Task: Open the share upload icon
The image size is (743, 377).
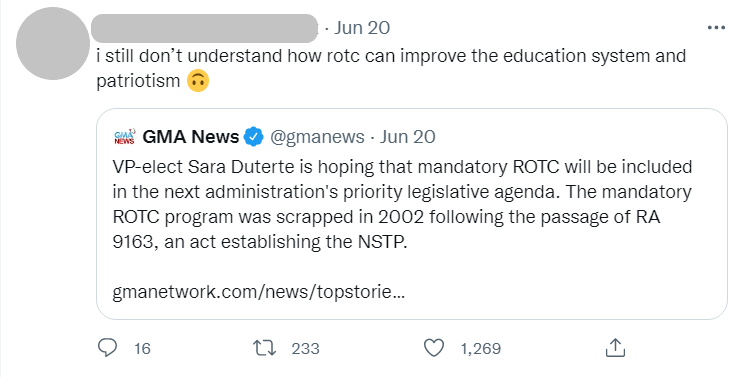Action: [615, 348]
